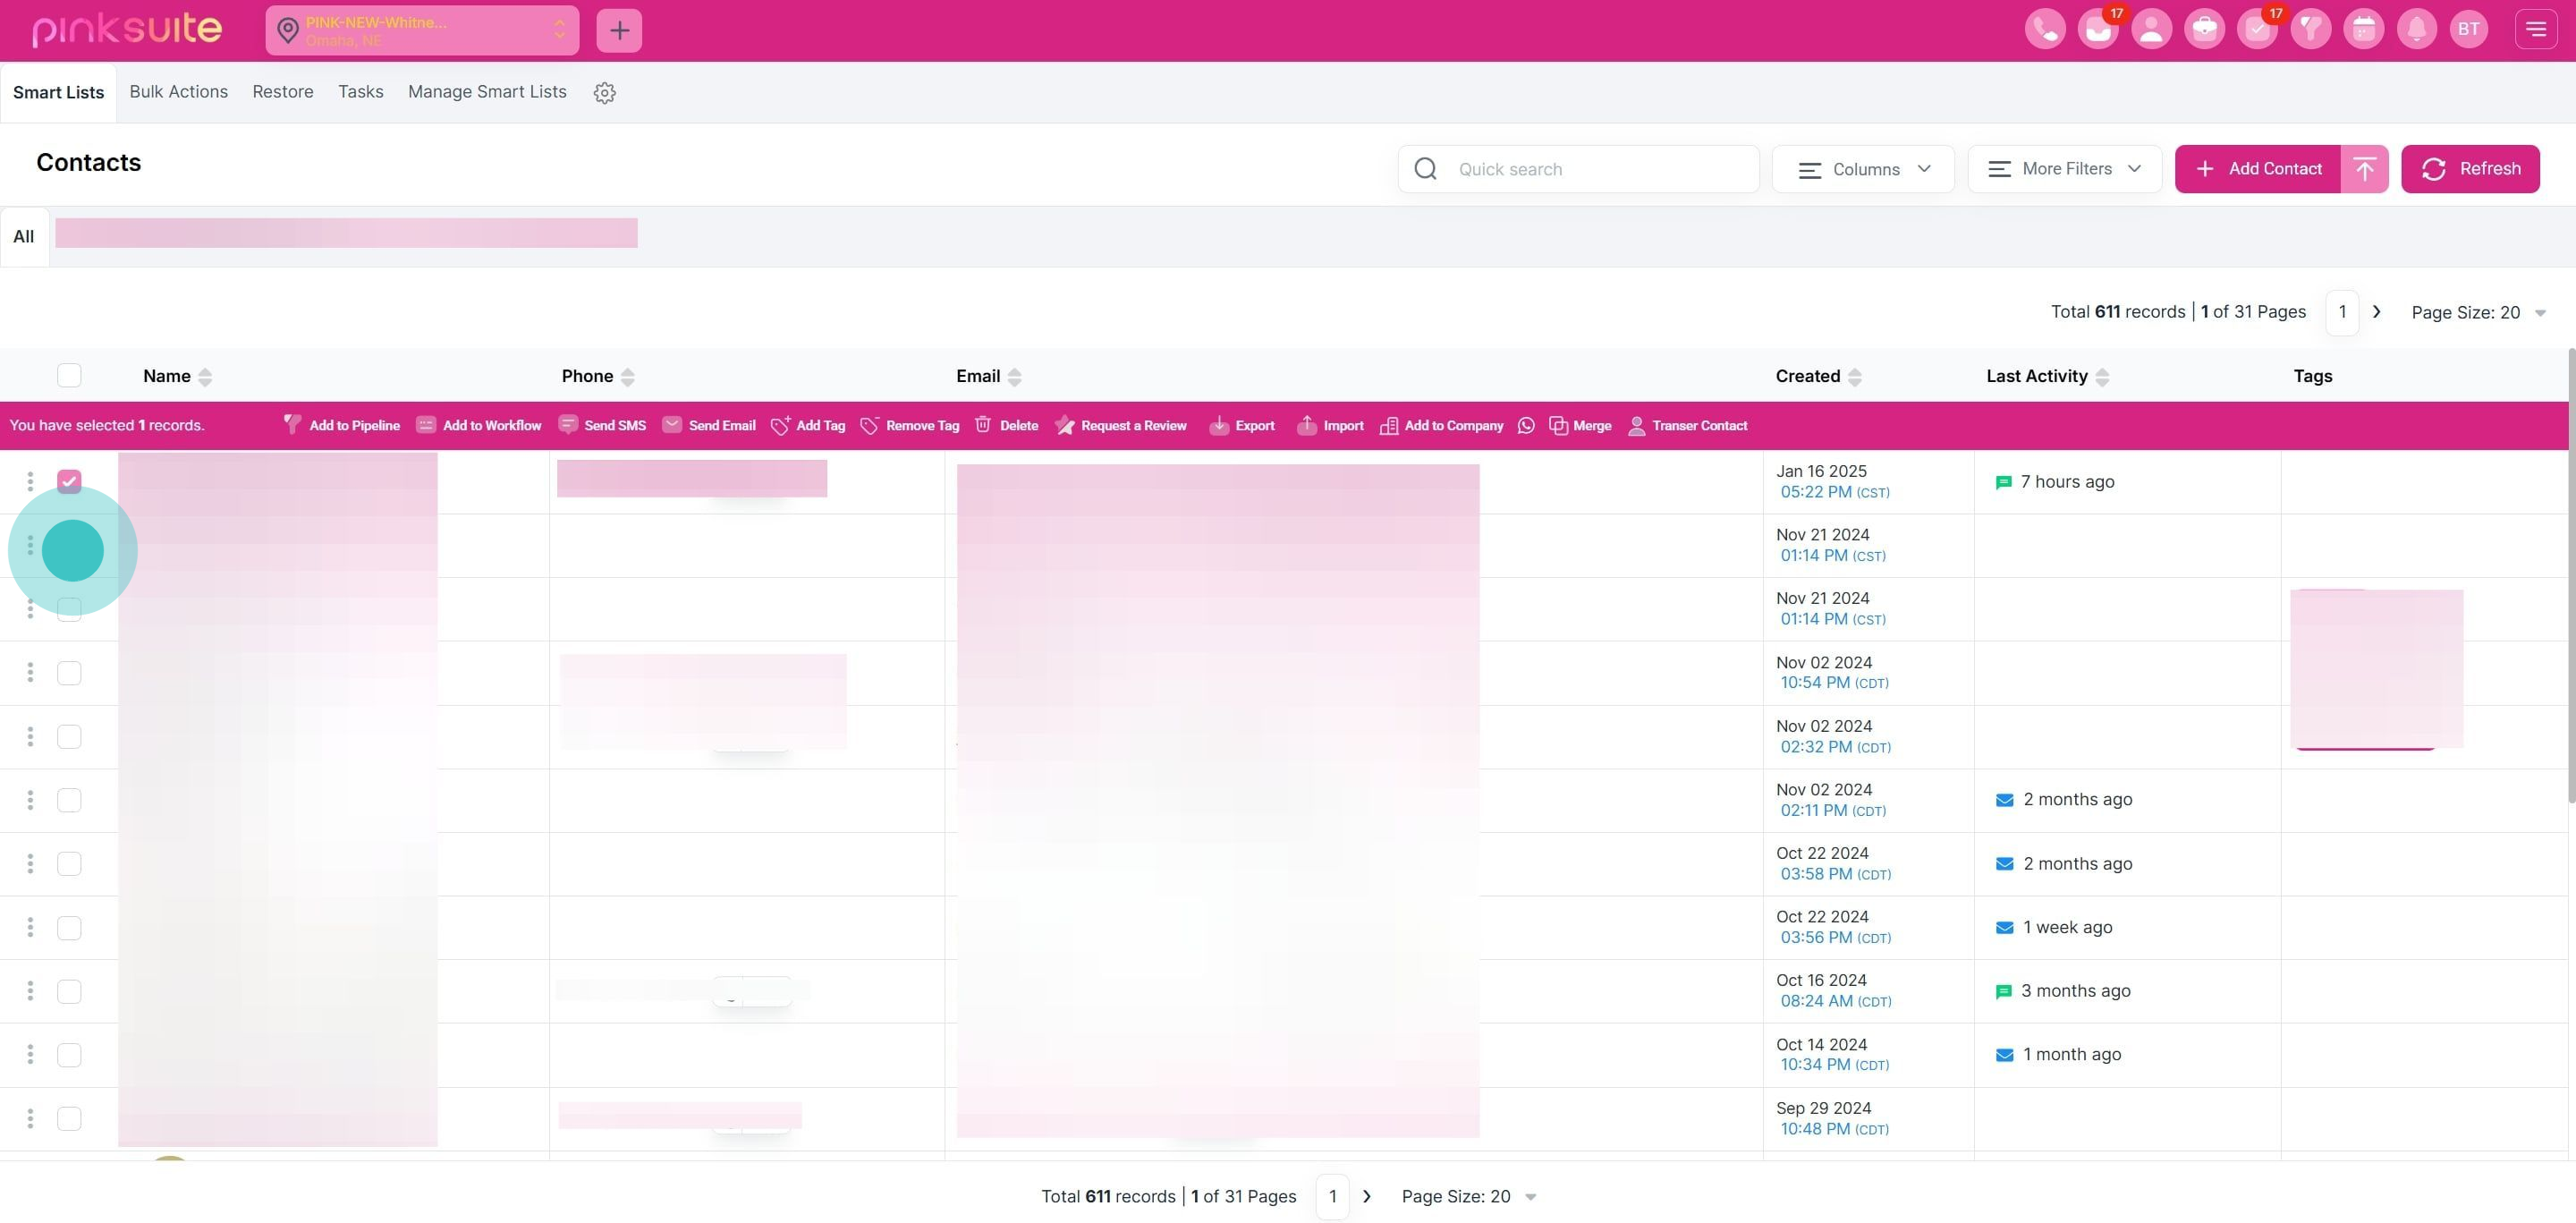Click the WhatsApp icon in bulk action bar
The image size is (2576, 1223).
[x=1525, y=426]
